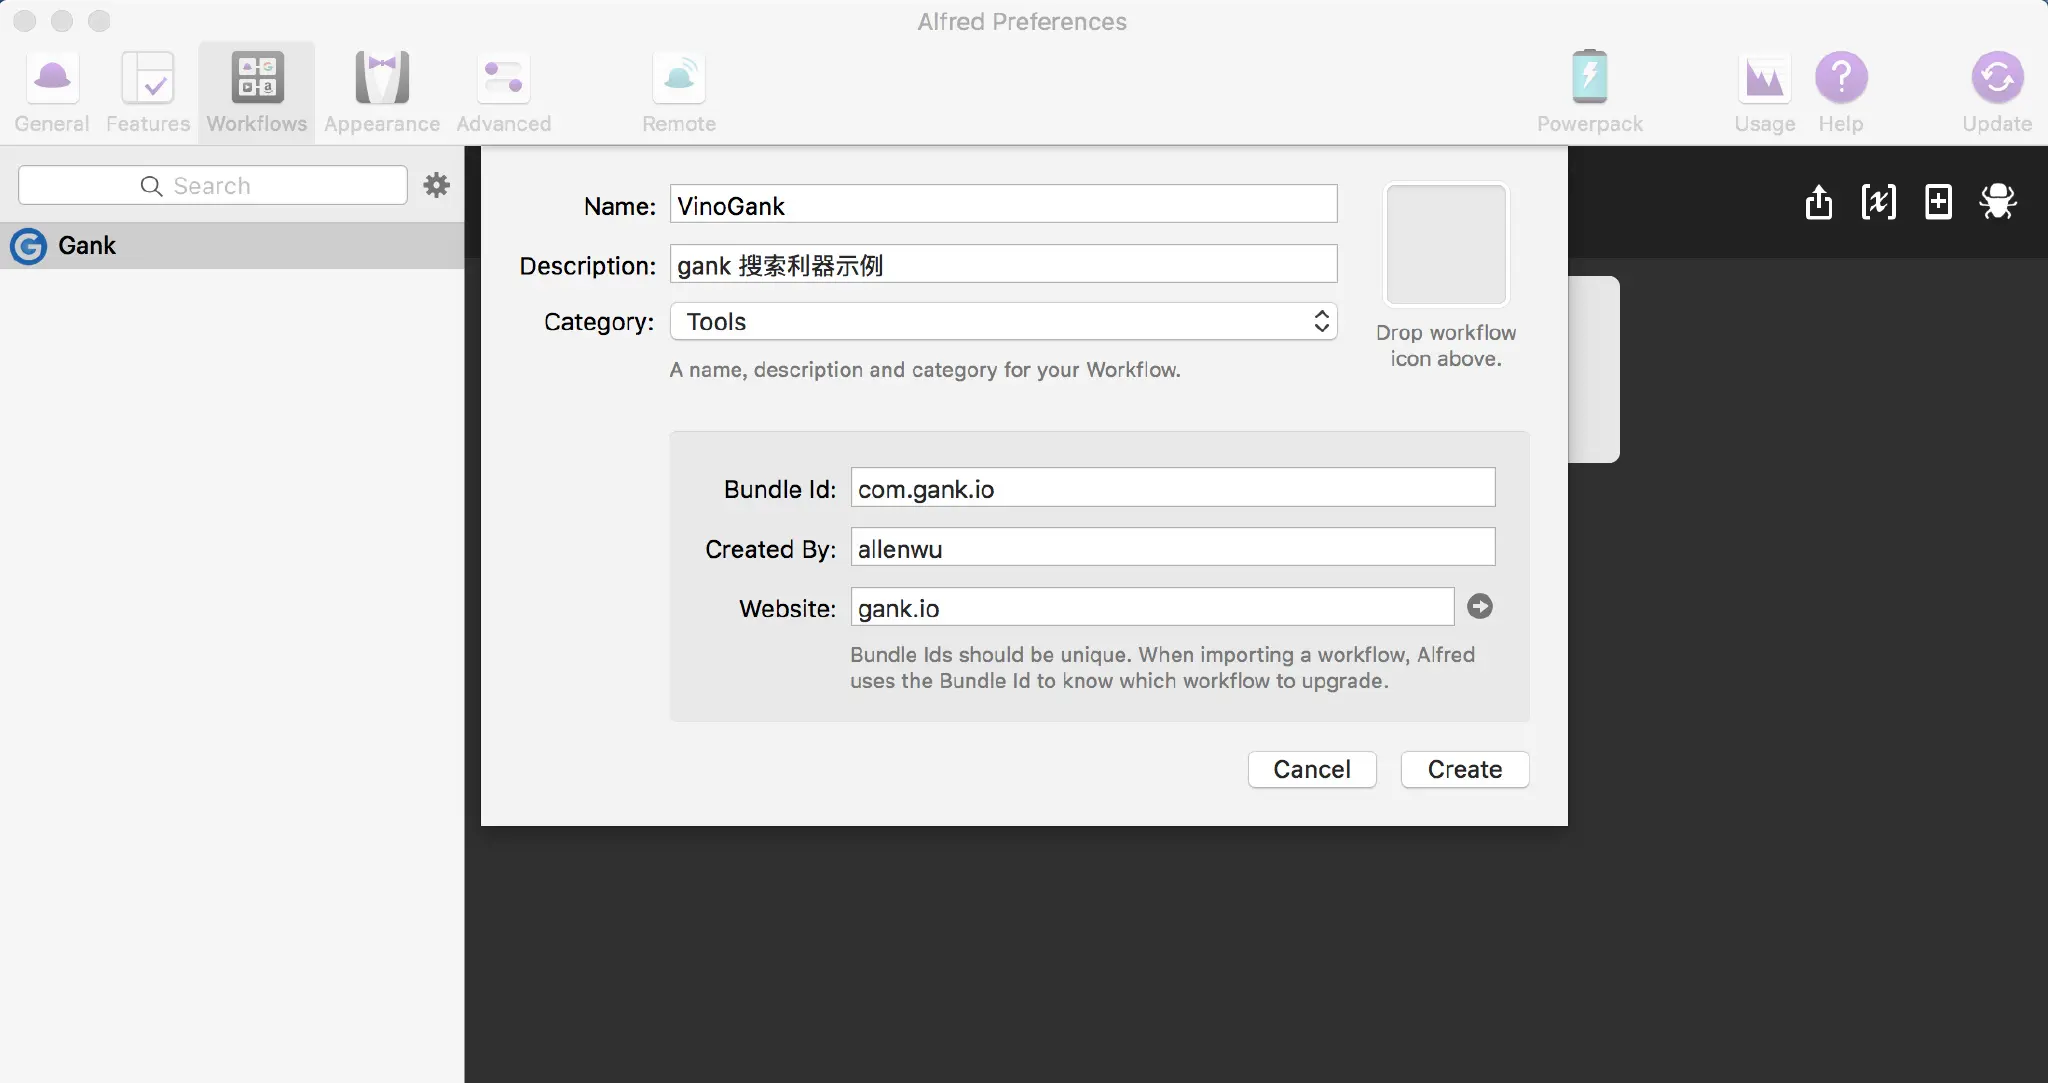Open the General preferences tab
Viewport: 2048px width, 1083px height.
point(52,92)
